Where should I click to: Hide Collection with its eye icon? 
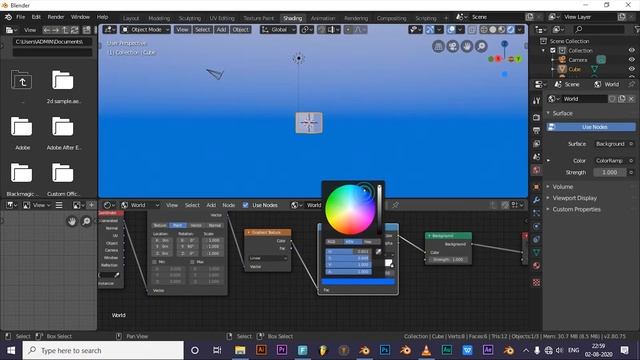pos(631,51)
